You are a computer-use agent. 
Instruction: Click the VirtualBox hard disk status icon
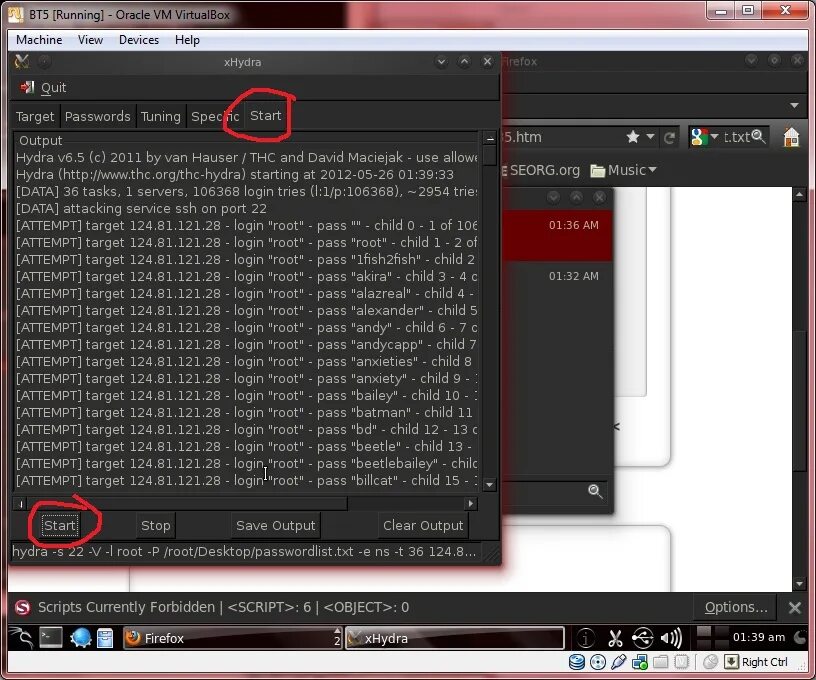577,662
